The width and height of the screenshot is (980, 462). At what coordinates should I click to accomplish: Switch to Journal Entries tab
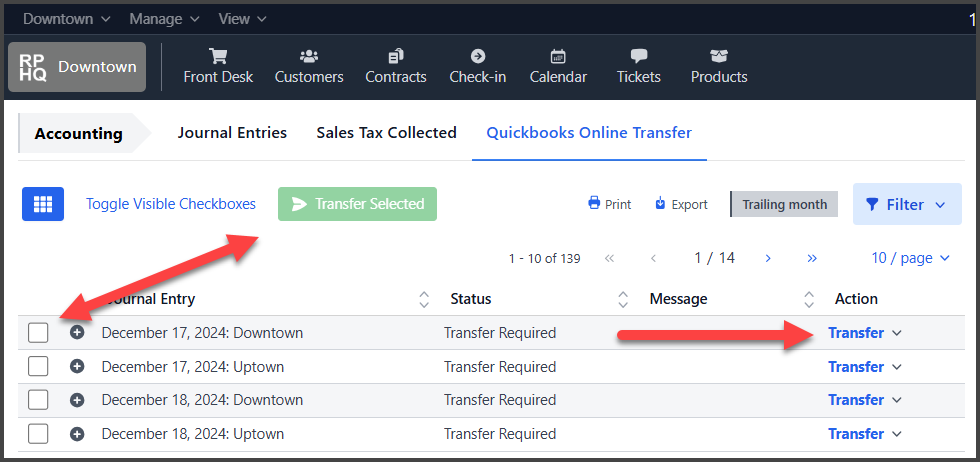232,133
